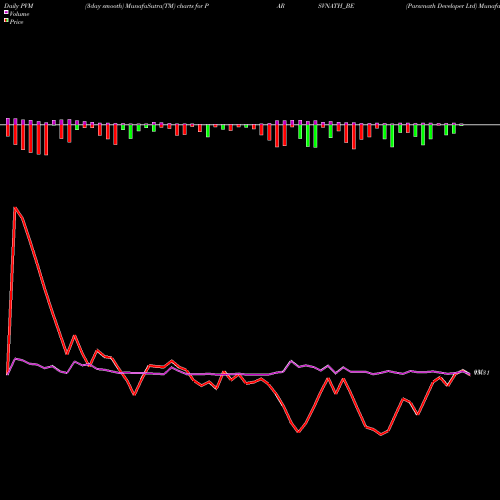
Task: Select the Volume legend label
Action: pyautogui.click(x=19, y=14)
